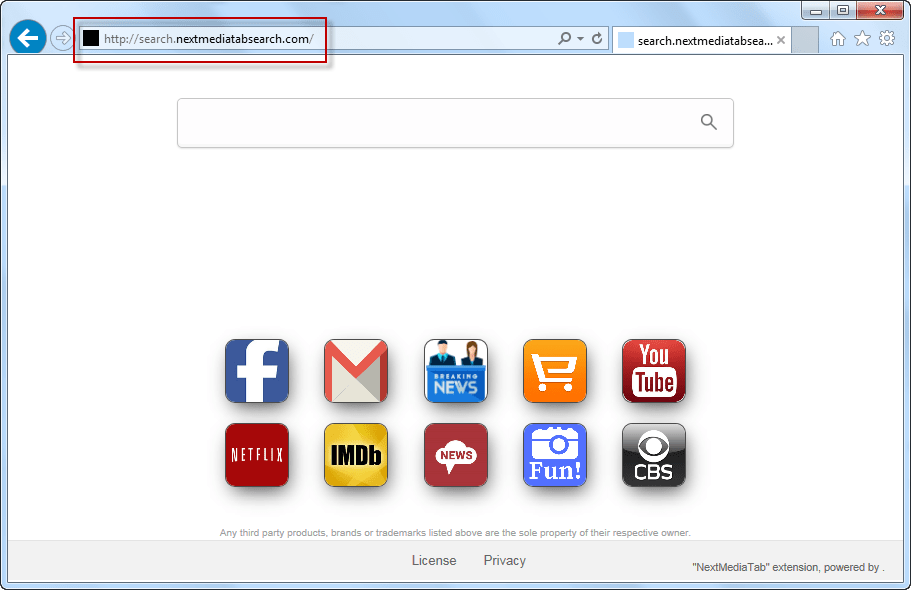
Task: Open the Gmail shortcut tile
Action: click(x=356, y=371)
